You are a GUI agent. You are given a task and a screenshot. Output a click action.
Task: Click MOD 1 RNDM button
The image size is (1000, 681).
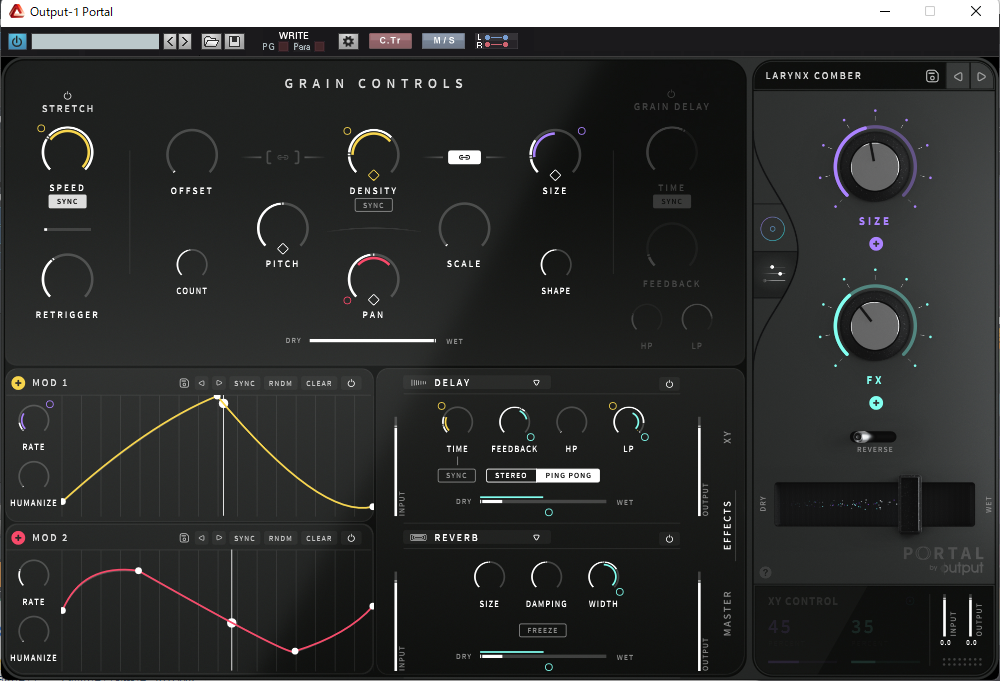coord(280,383)
